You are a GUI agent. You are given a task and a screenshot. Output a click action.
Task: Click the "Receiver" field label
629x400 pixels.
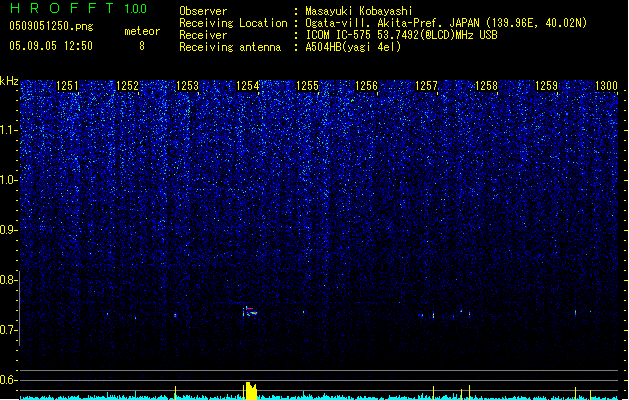pyautogui.click(x=203, y=35)
